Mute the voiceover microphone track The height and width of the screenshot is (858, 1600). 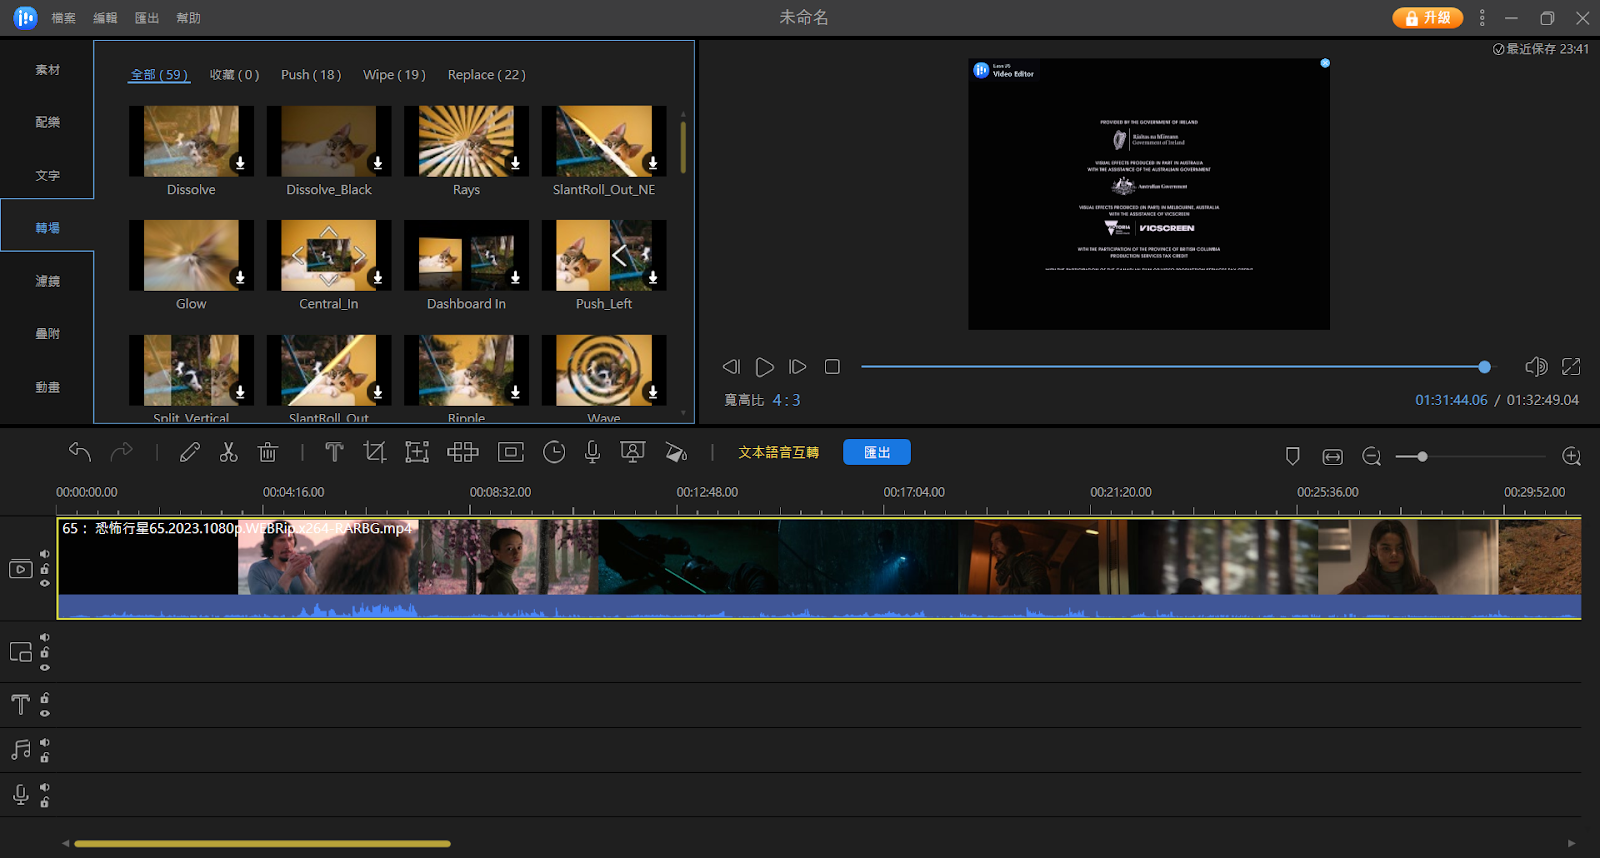coord(45,787)
